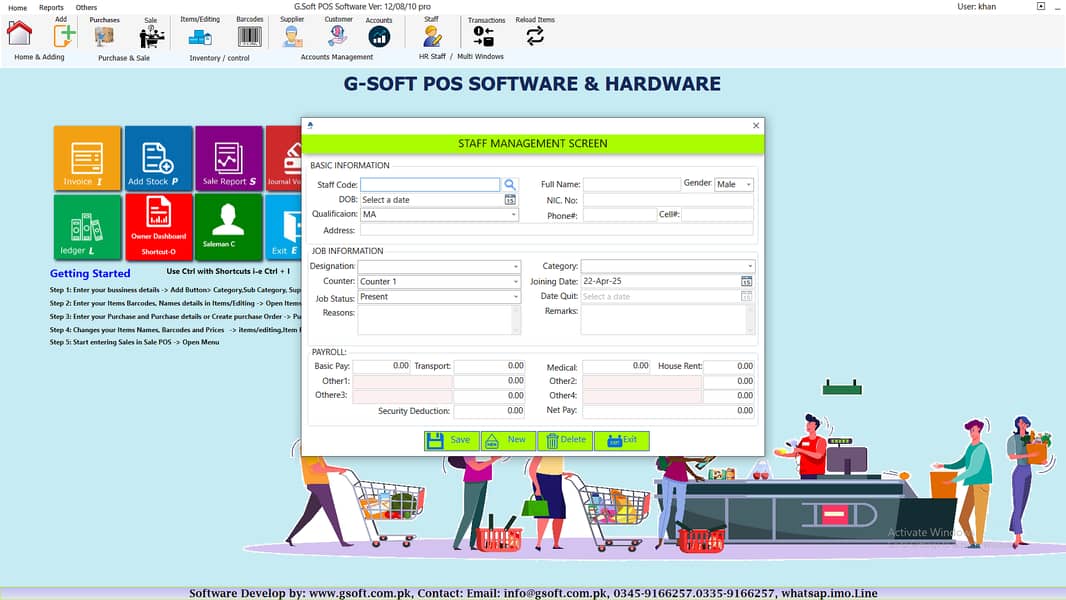Click the Remarks text area
The image size is (1066, 600).
coord(664,319)
